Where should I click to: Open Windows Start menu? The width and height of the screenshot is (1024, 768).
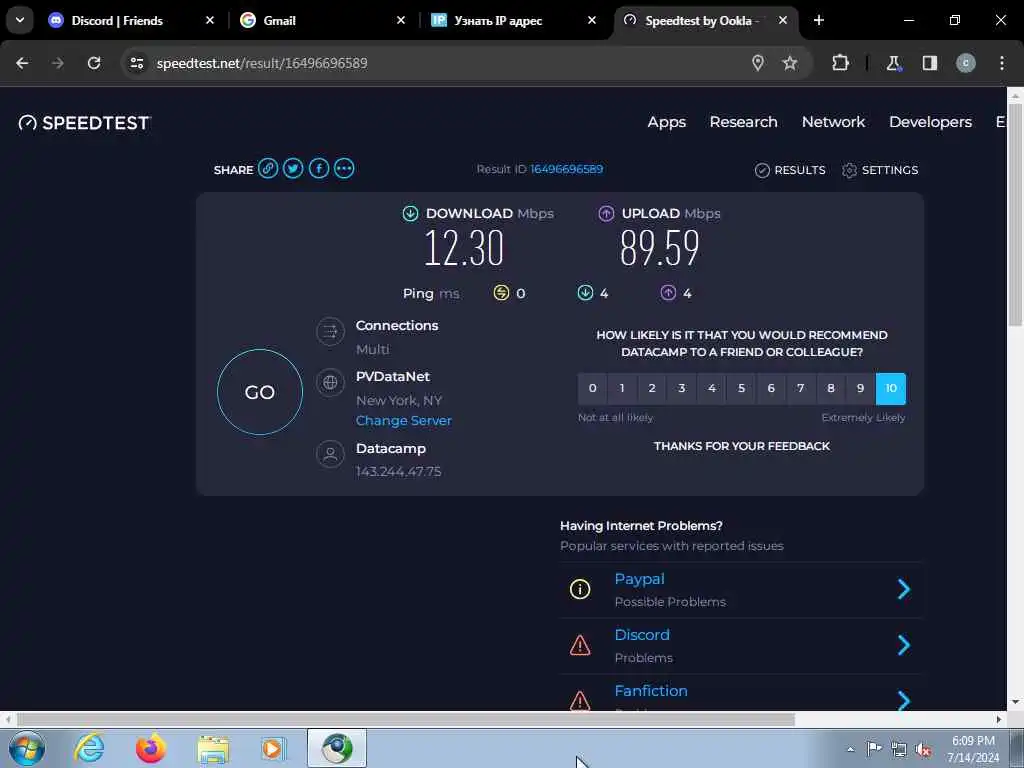27,748
